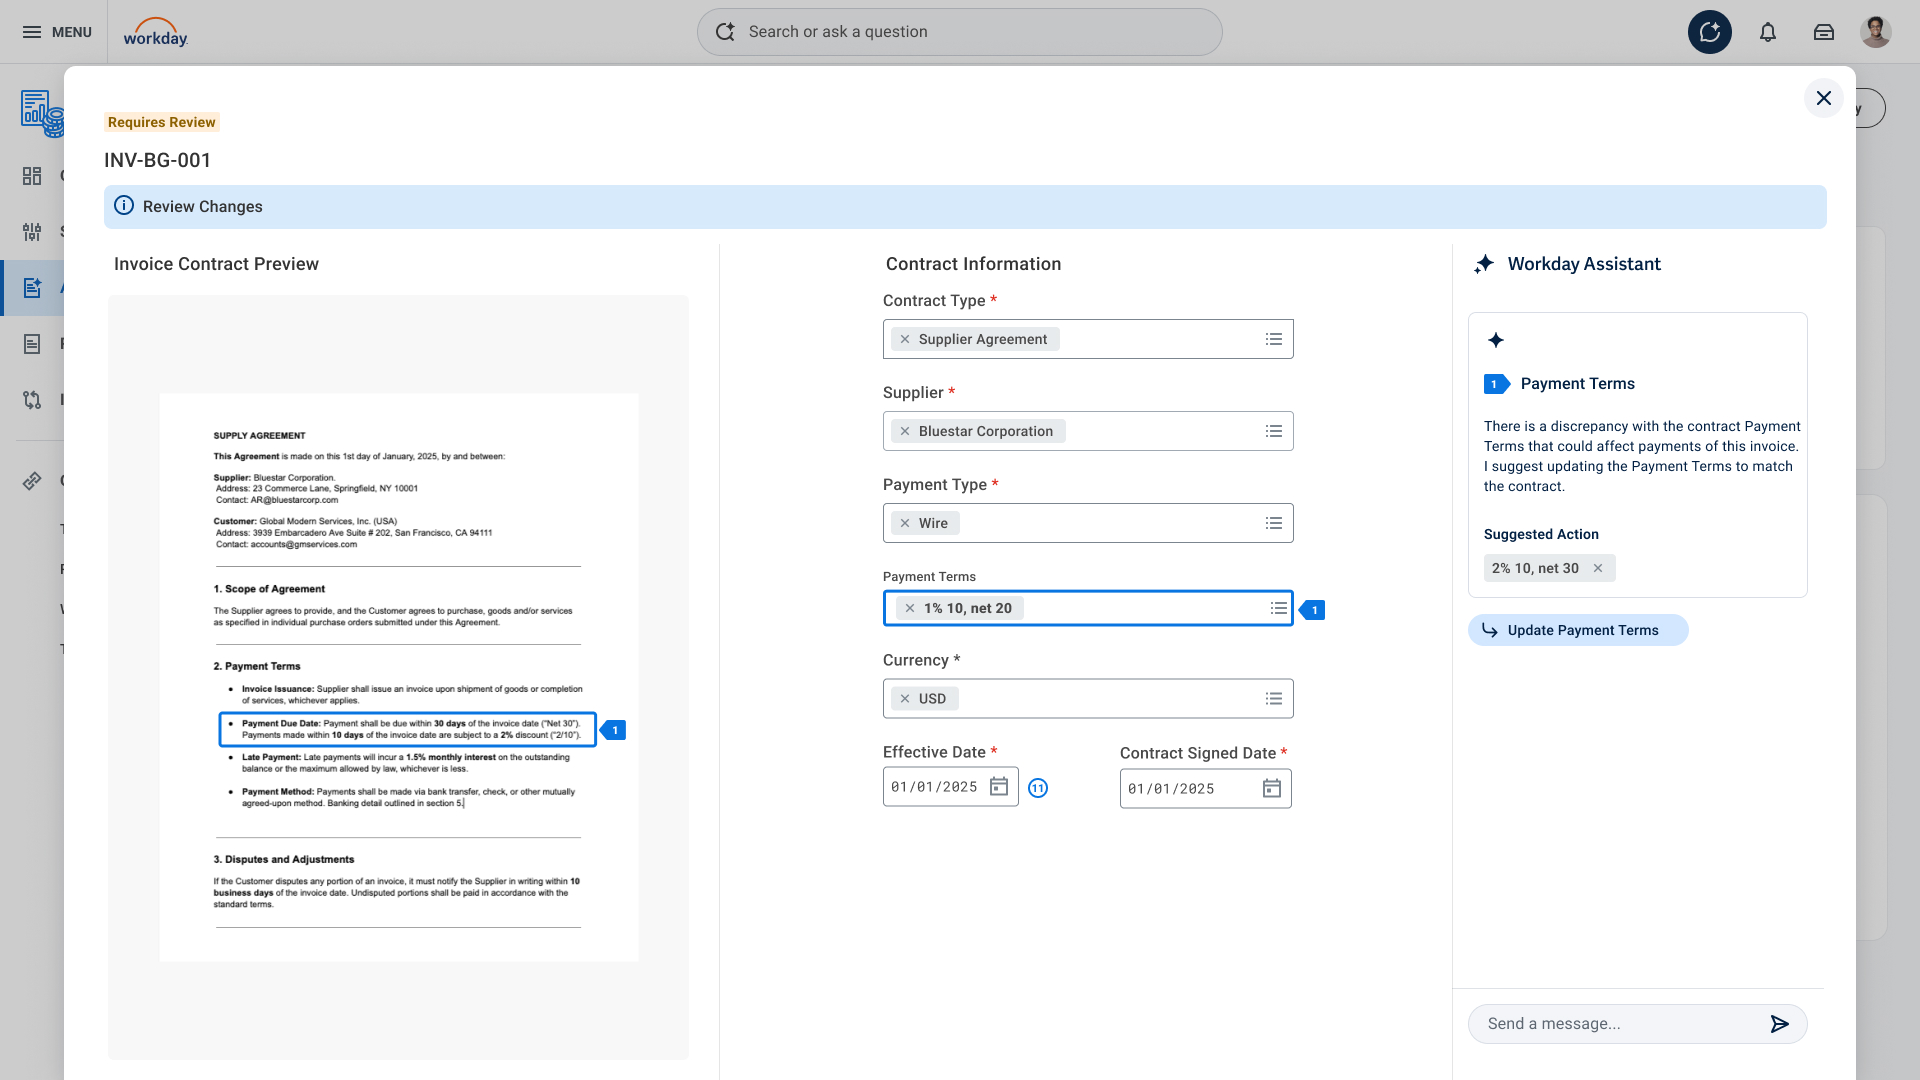Click the Workday Assistant chat icon in header
Viewport: 1920px width, 1080px height.
click(1710, 32)
